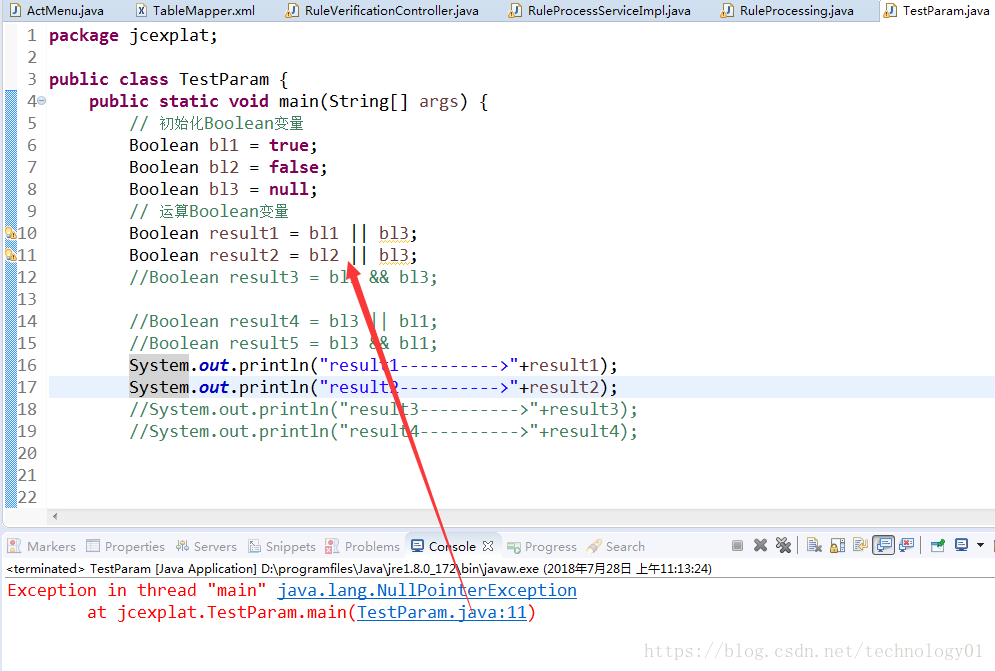Switch to the Progress tab
The width and height of the screenshot is (995, 671).
coord(543,546)
